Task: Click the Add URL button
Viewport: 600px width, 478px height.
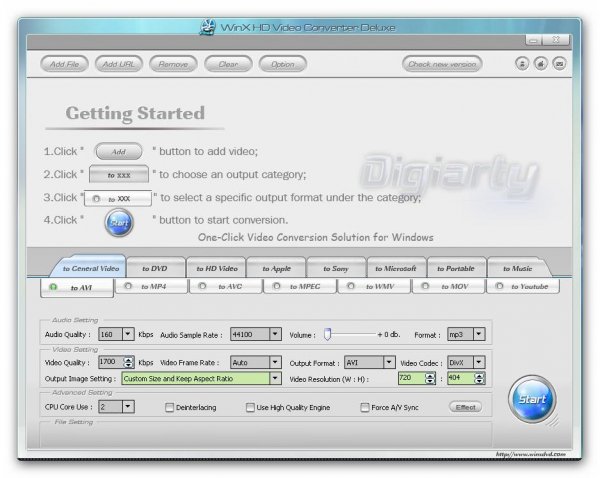Action: (119, 64)
